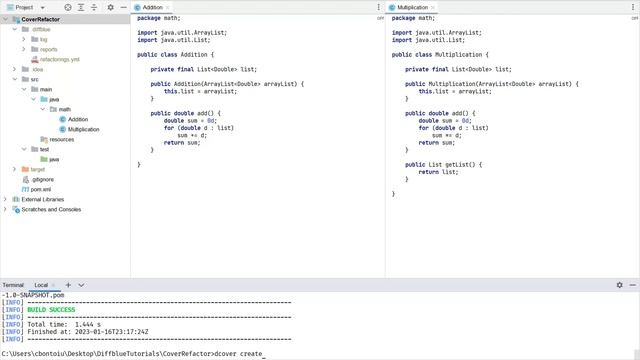640x360 pixels.
Task: Open terminal settings gear
Action: pyautogui.click(x=620, y=285)
